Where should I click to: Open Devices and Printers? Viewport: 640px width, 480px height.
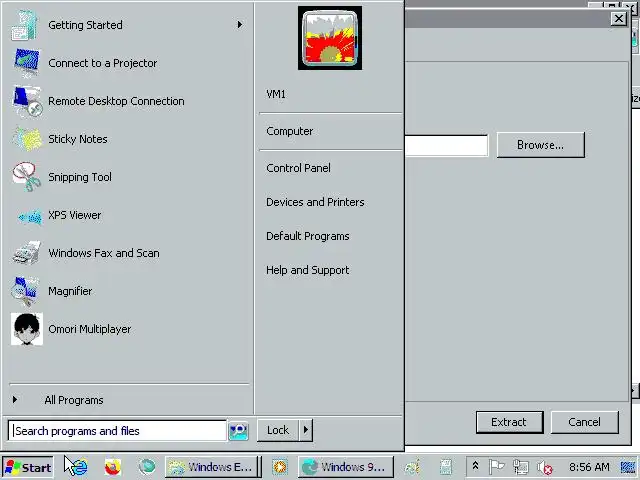(x=315, y=202)
